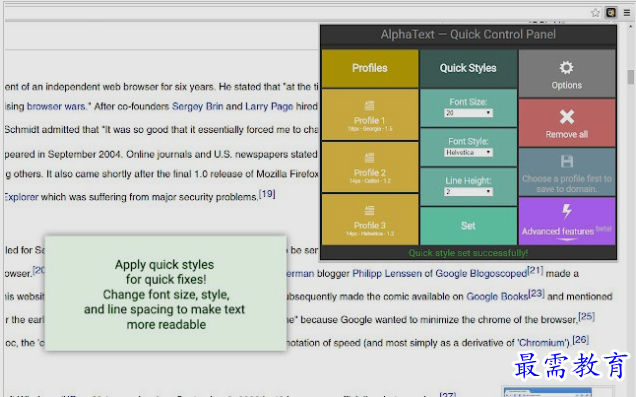Click the Line Height label
This screenshot has height=397, width=636.
(468, 180)
